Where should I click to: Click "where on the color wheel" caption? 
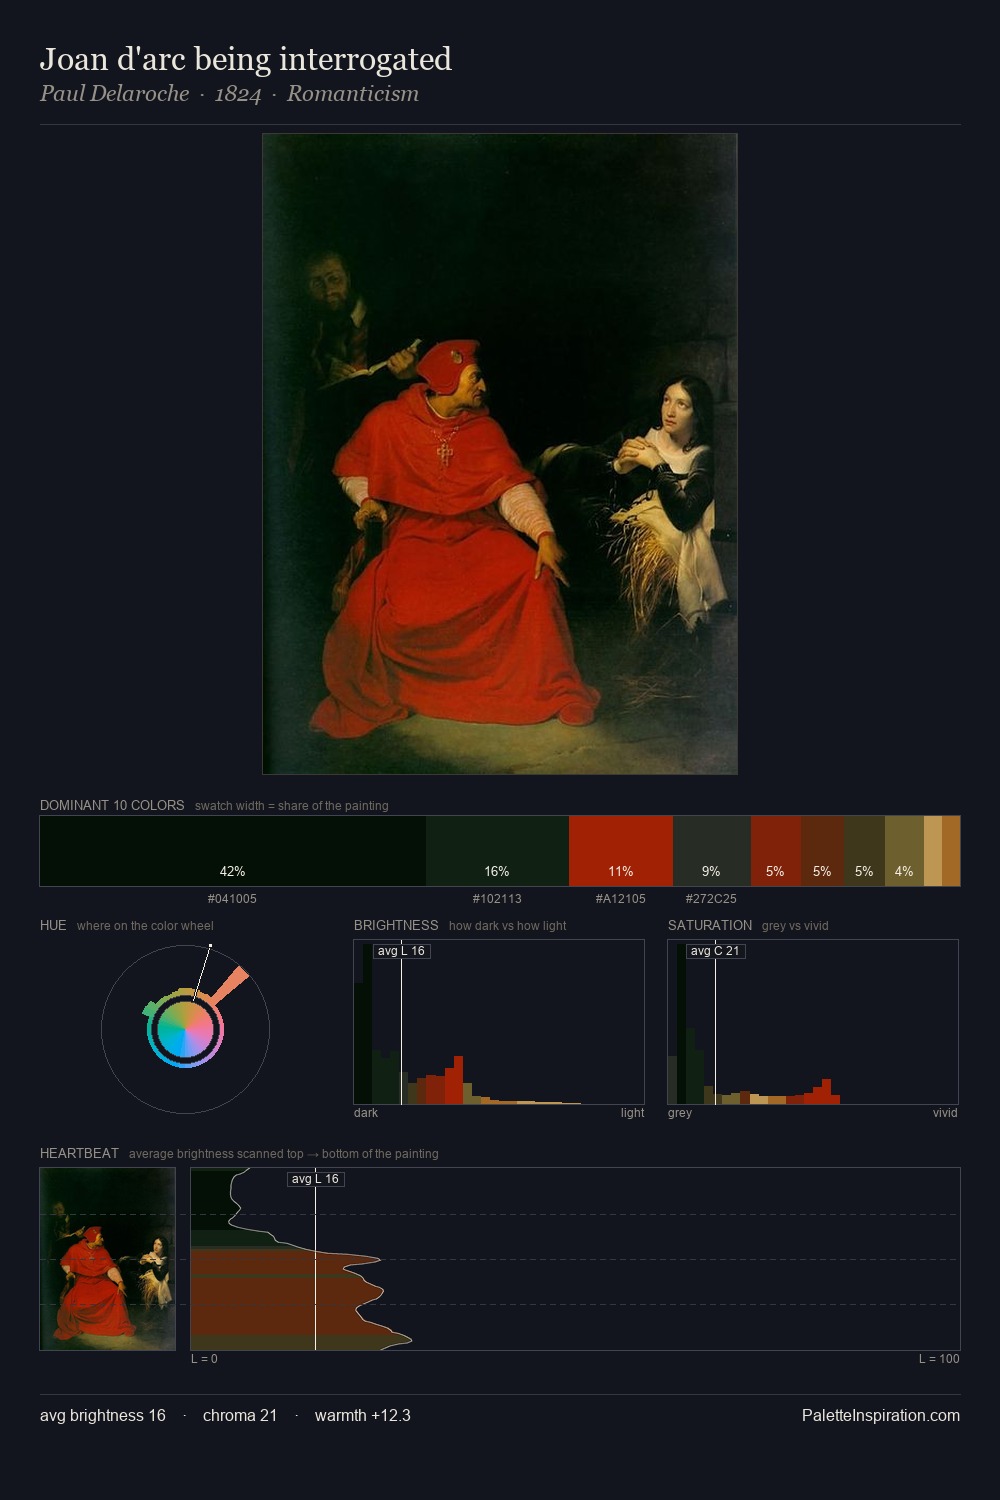pyautogui.click(x=145, y=926)
